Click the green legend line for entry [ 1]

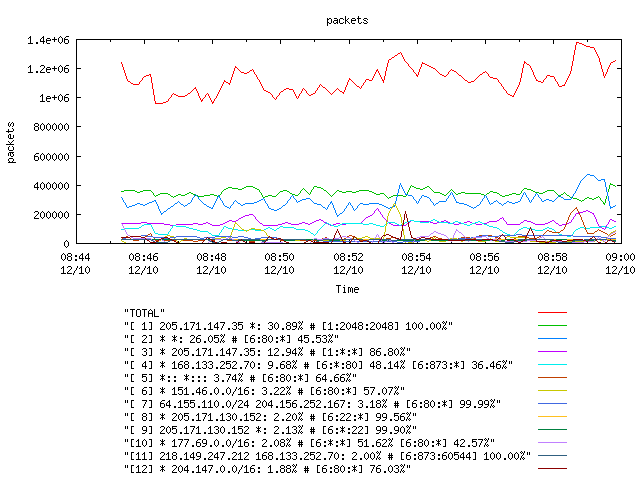pos(552,326)
